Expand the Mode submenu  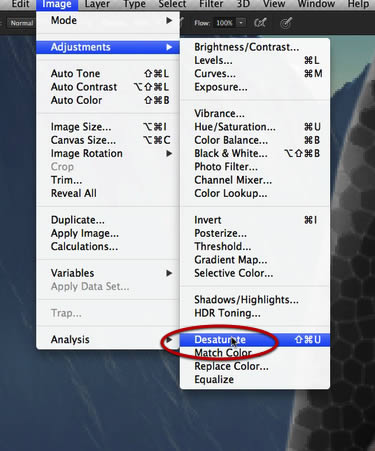click(108, 20)
